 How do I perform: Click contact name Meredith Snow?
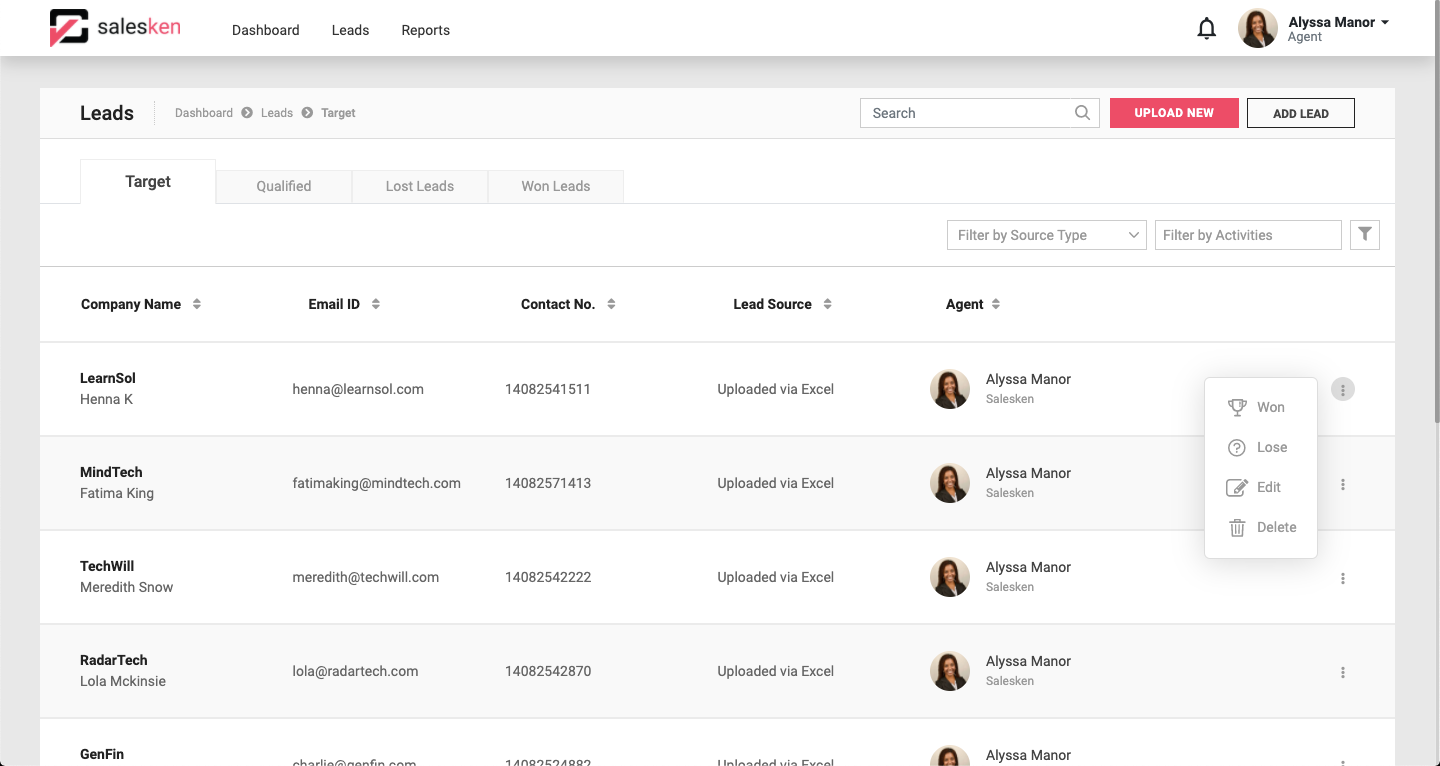click(127, 587)
